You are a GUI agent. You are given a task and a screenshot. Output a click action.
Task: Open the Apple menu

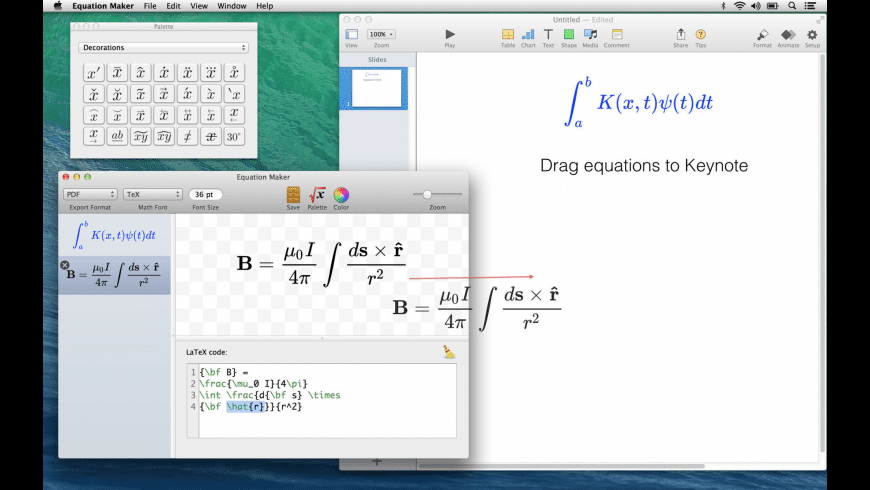pos(57,6)
